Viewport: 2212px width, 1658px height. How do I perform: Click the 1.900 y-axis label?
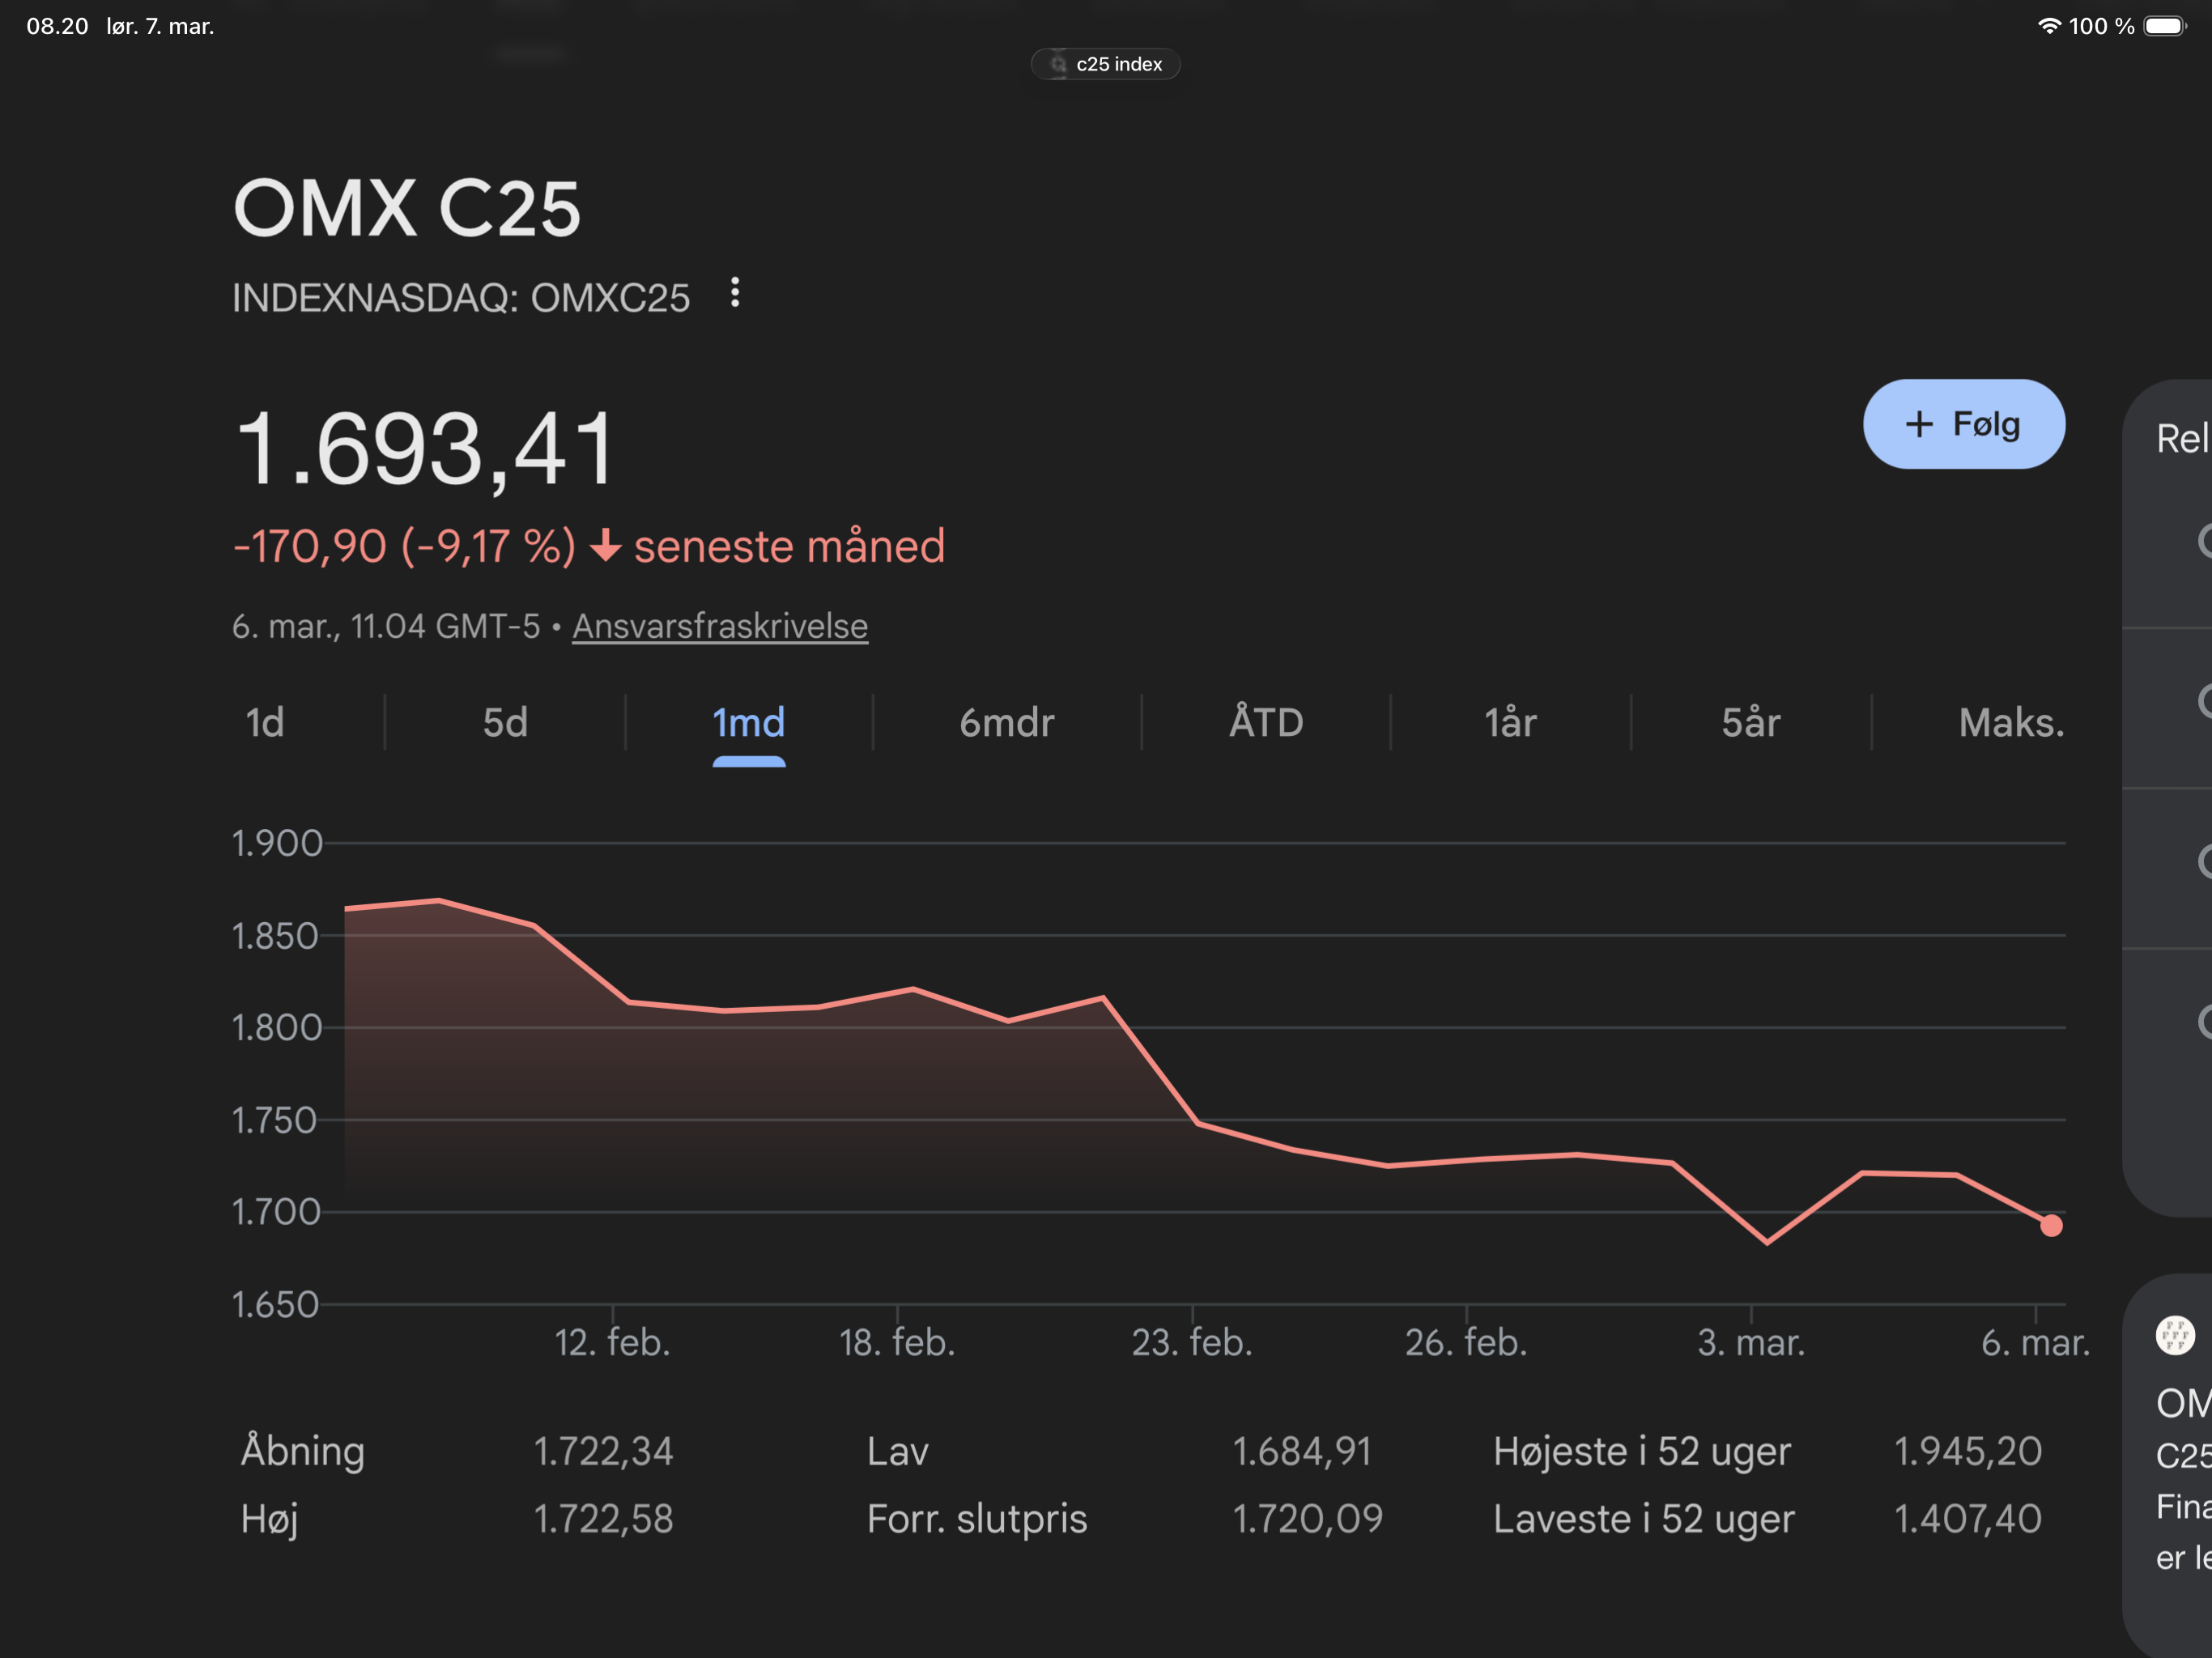click(x=277, y=843)
